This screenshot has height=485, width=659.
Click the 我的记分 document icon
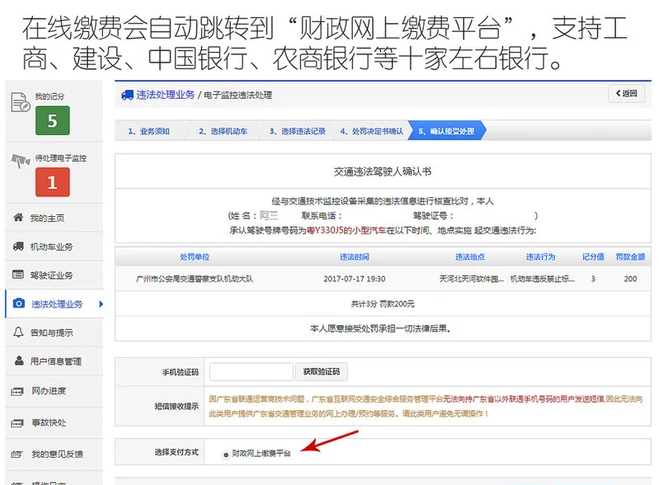coord(20,102)
